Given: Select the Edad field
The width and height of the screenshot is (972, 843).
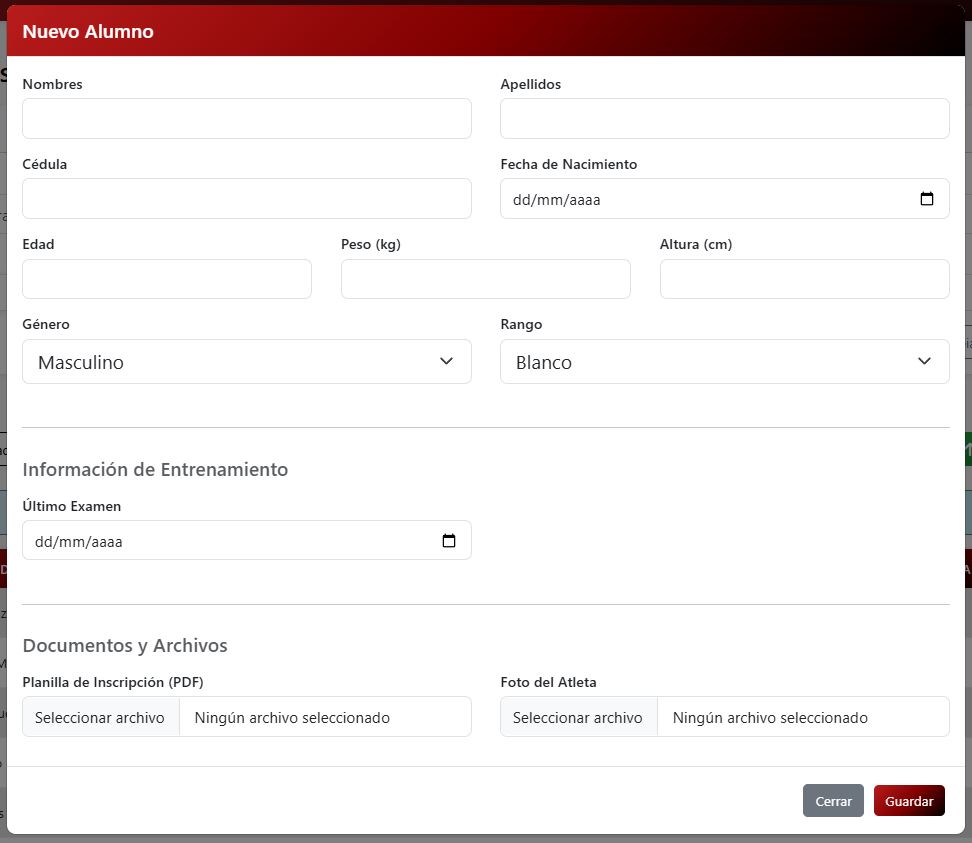Looking at the screenshot, I should click(166, 279).
